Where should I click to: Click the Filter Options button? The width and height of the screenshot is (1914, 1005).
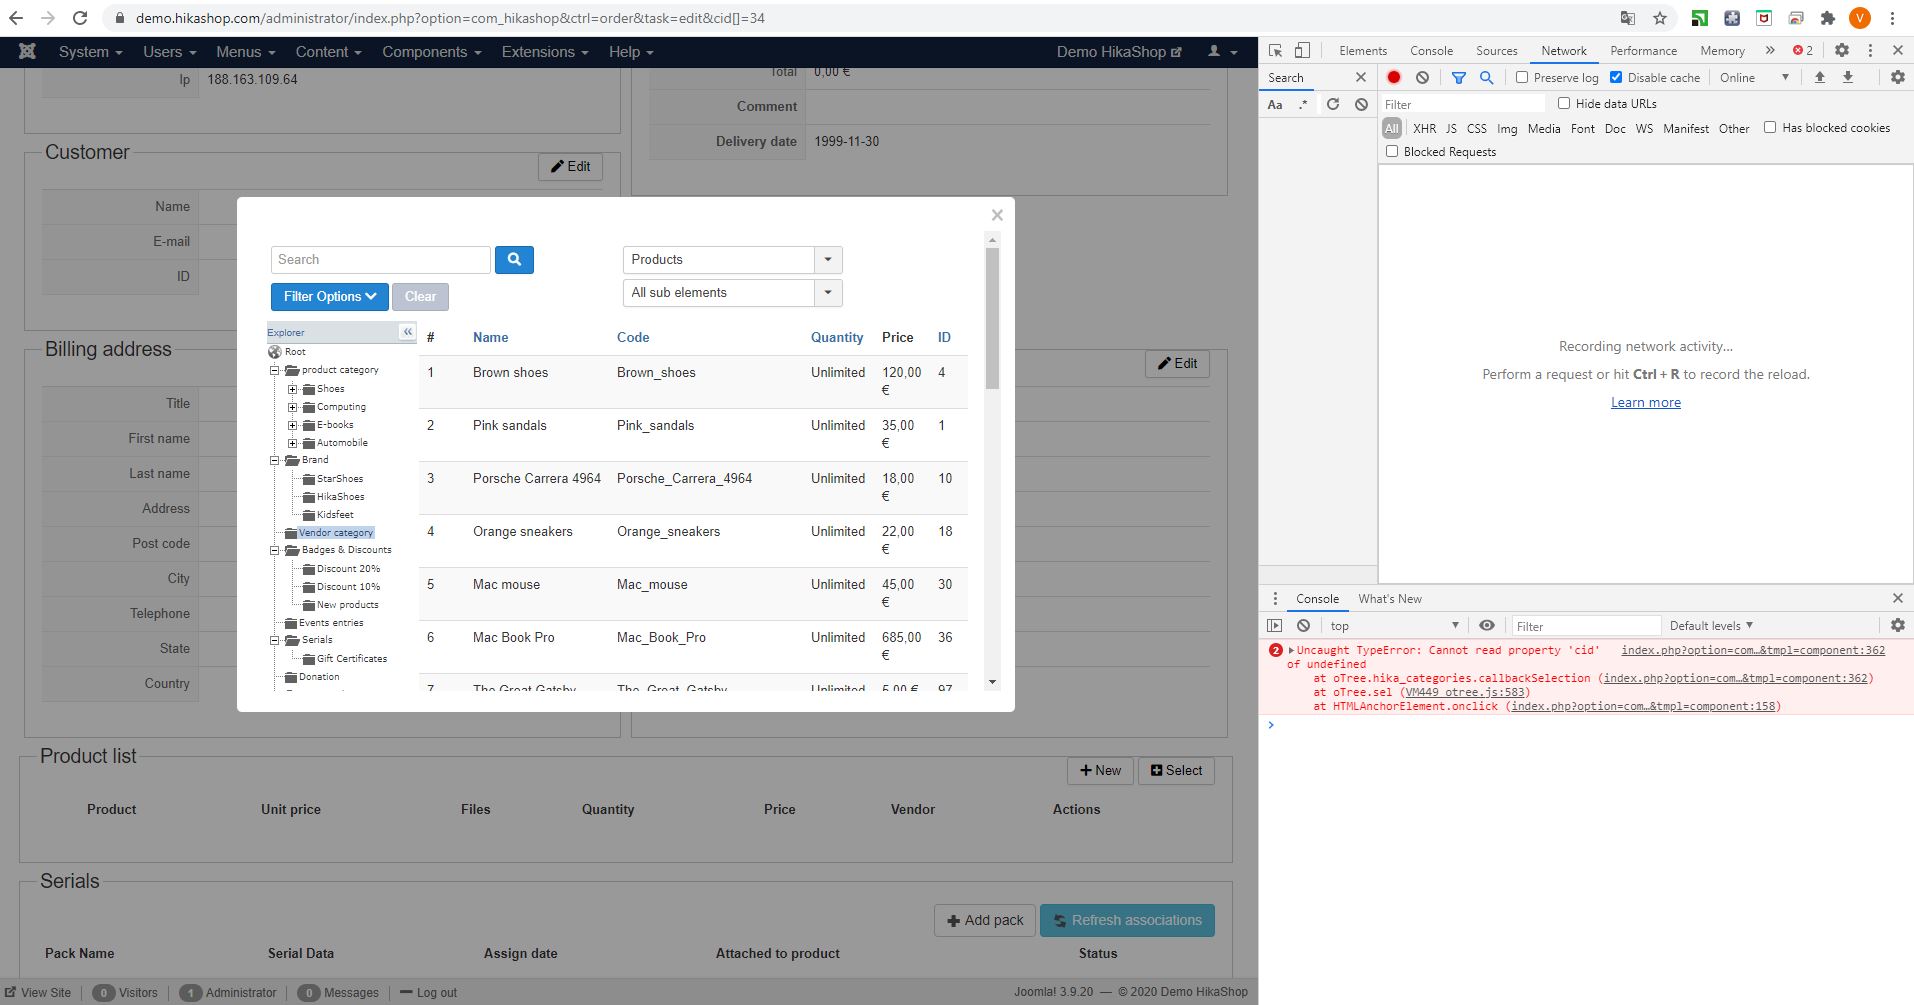pyautogui.click(x=329, y=297)
